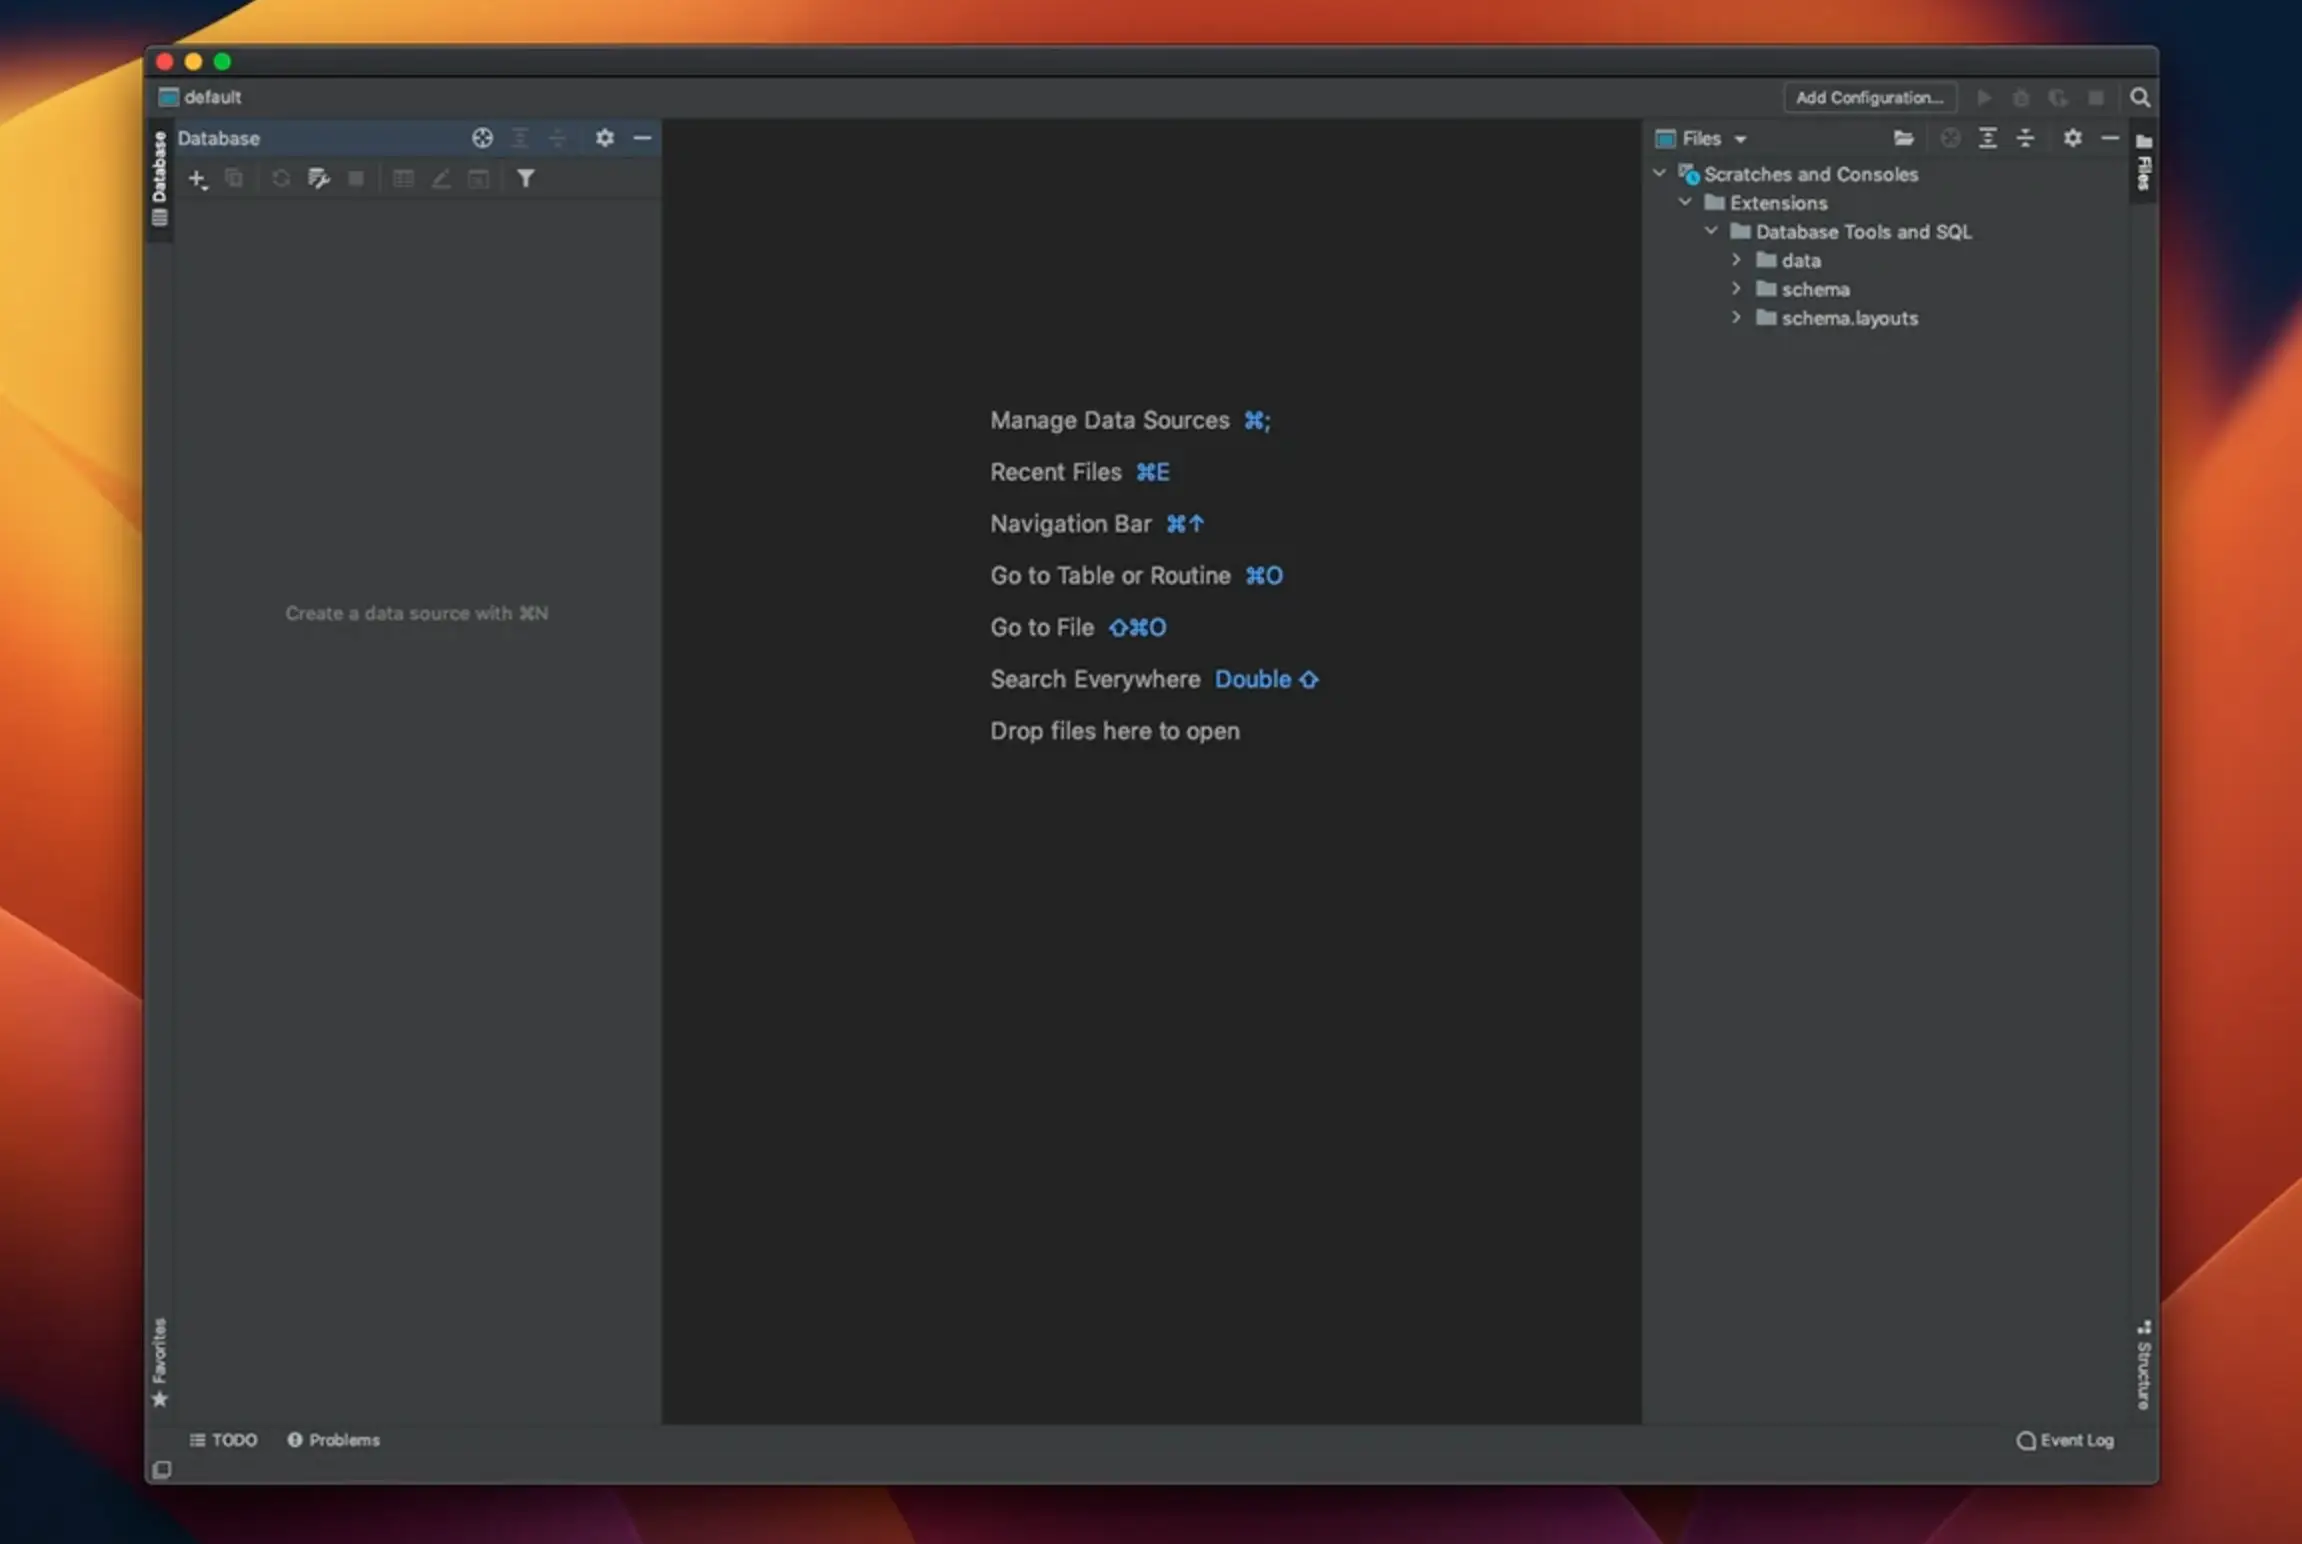
Task: Toggle the Files side tool window tab
Action: point(2143,161)
